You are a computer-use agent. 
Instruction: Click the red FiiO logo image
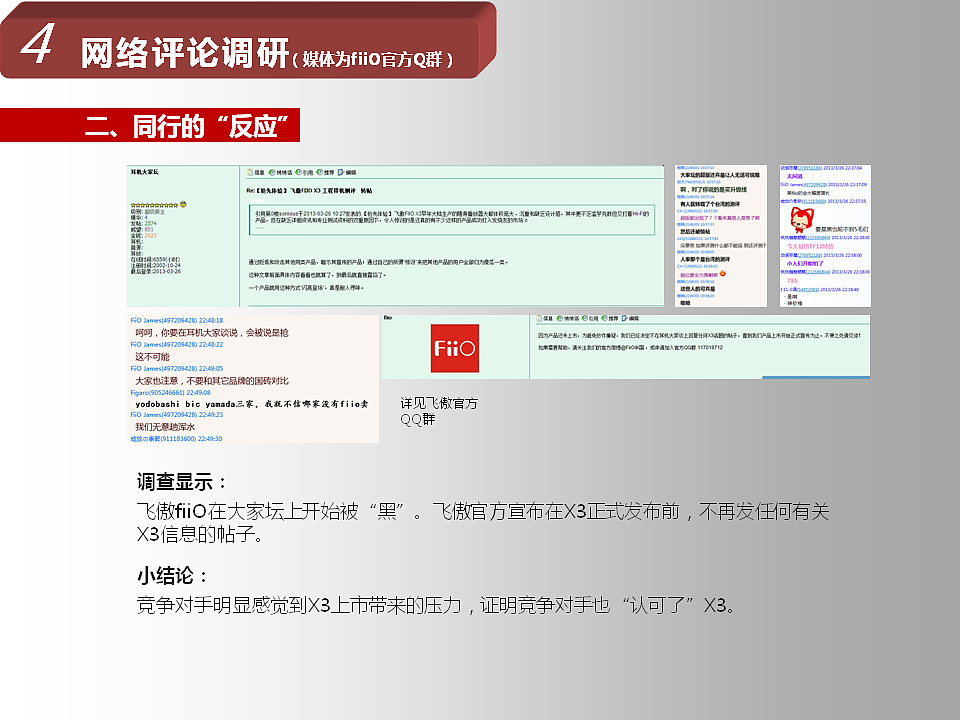(x=454, y=346)
